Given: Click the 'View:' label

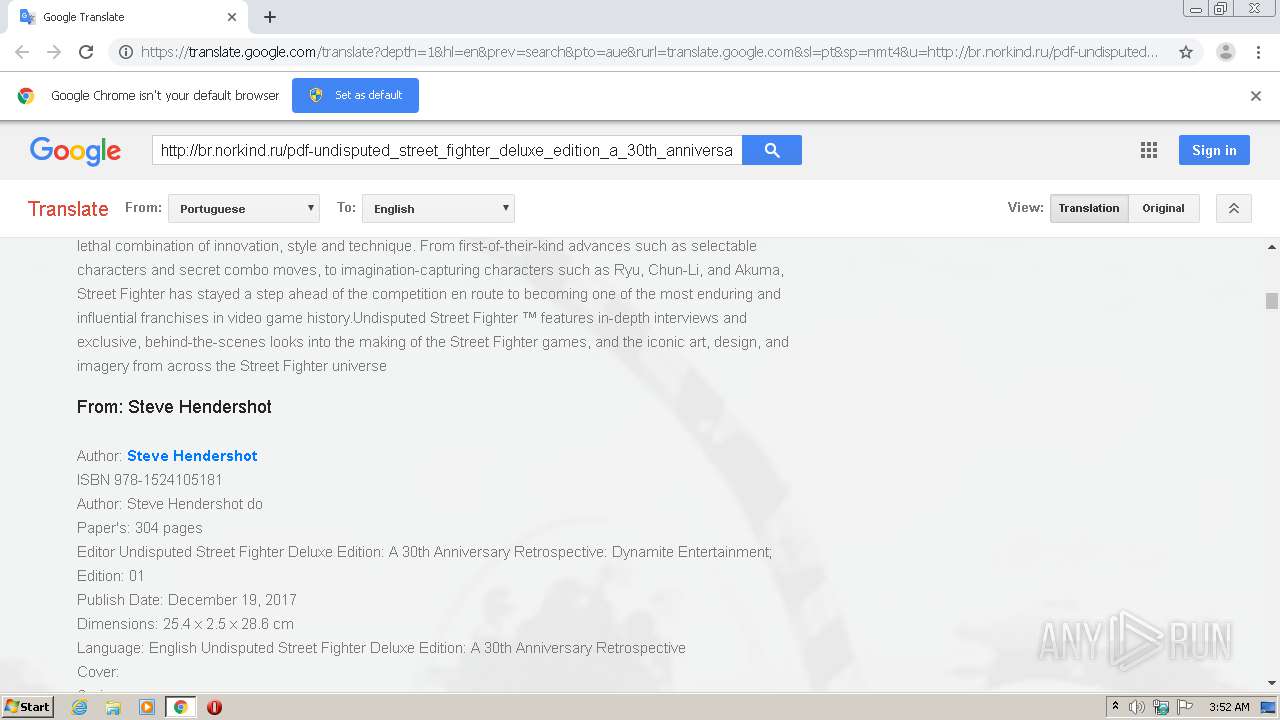Looking at the screenshot, I should (1025, 208).
